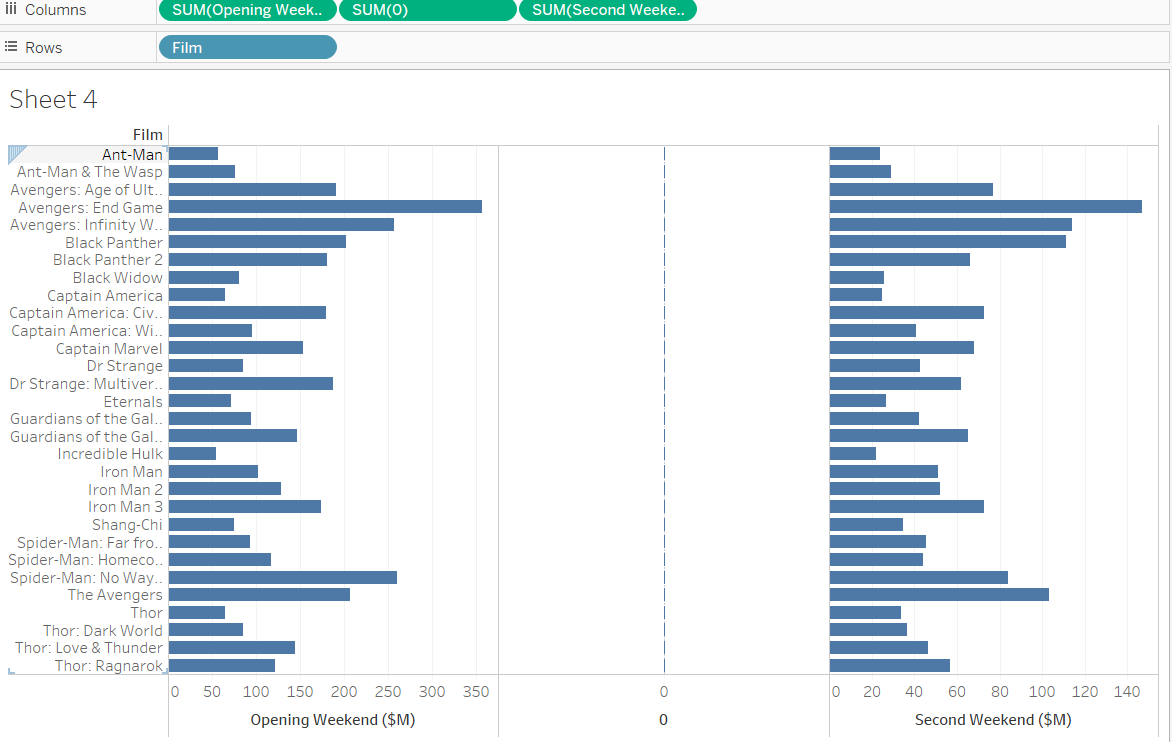Select the Iron Man 3 label
Screen dimensions: 1172x742
pyautogui.click(x=126, y=507)
